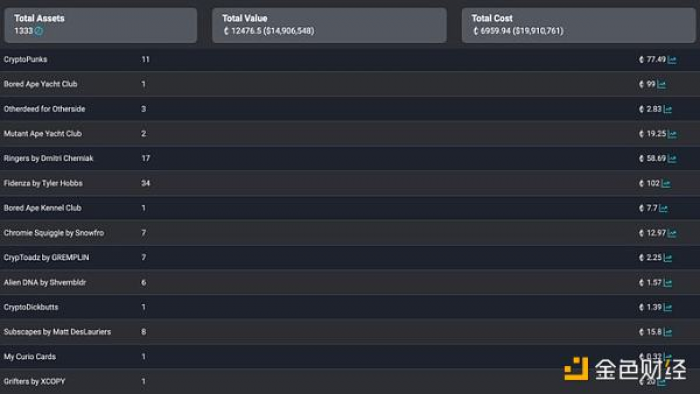The width and height of the screenshot is (700, 394).
Task: Click the Total Value summary card
Action: [x=329, y=25]
